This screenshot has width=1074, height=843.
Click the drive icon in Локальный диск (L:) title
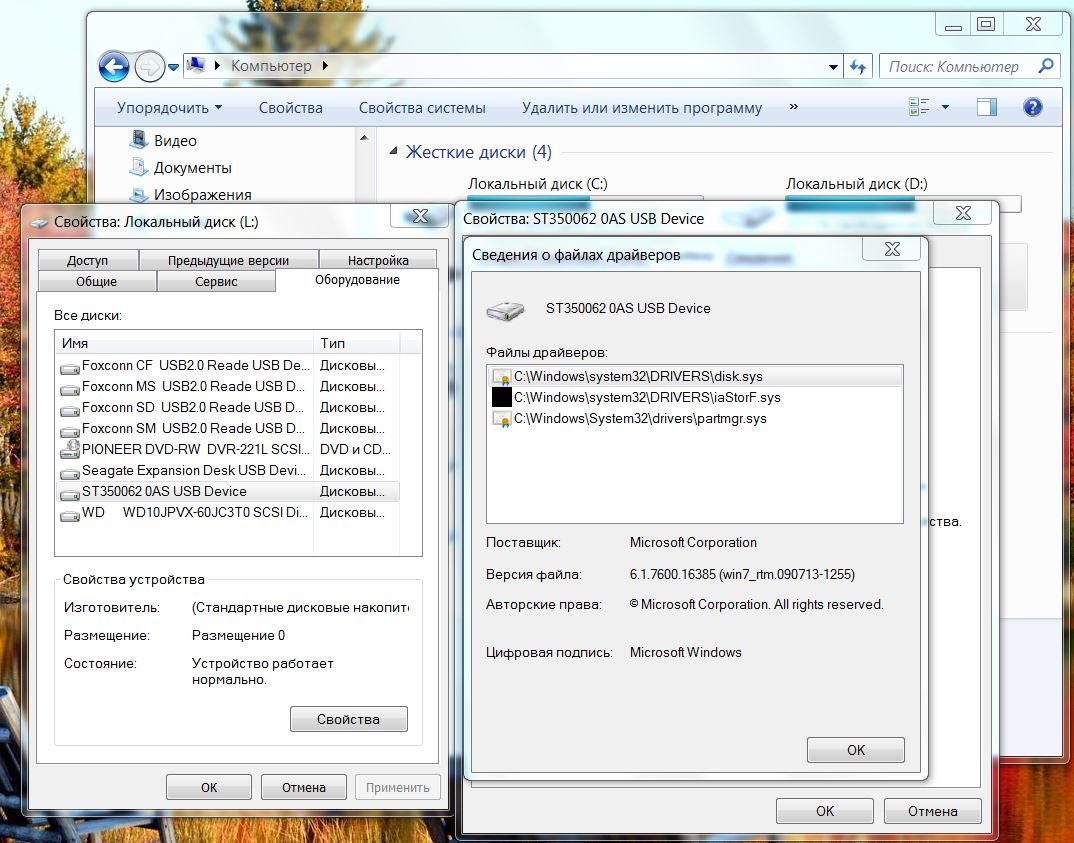[x=40, y=223]
